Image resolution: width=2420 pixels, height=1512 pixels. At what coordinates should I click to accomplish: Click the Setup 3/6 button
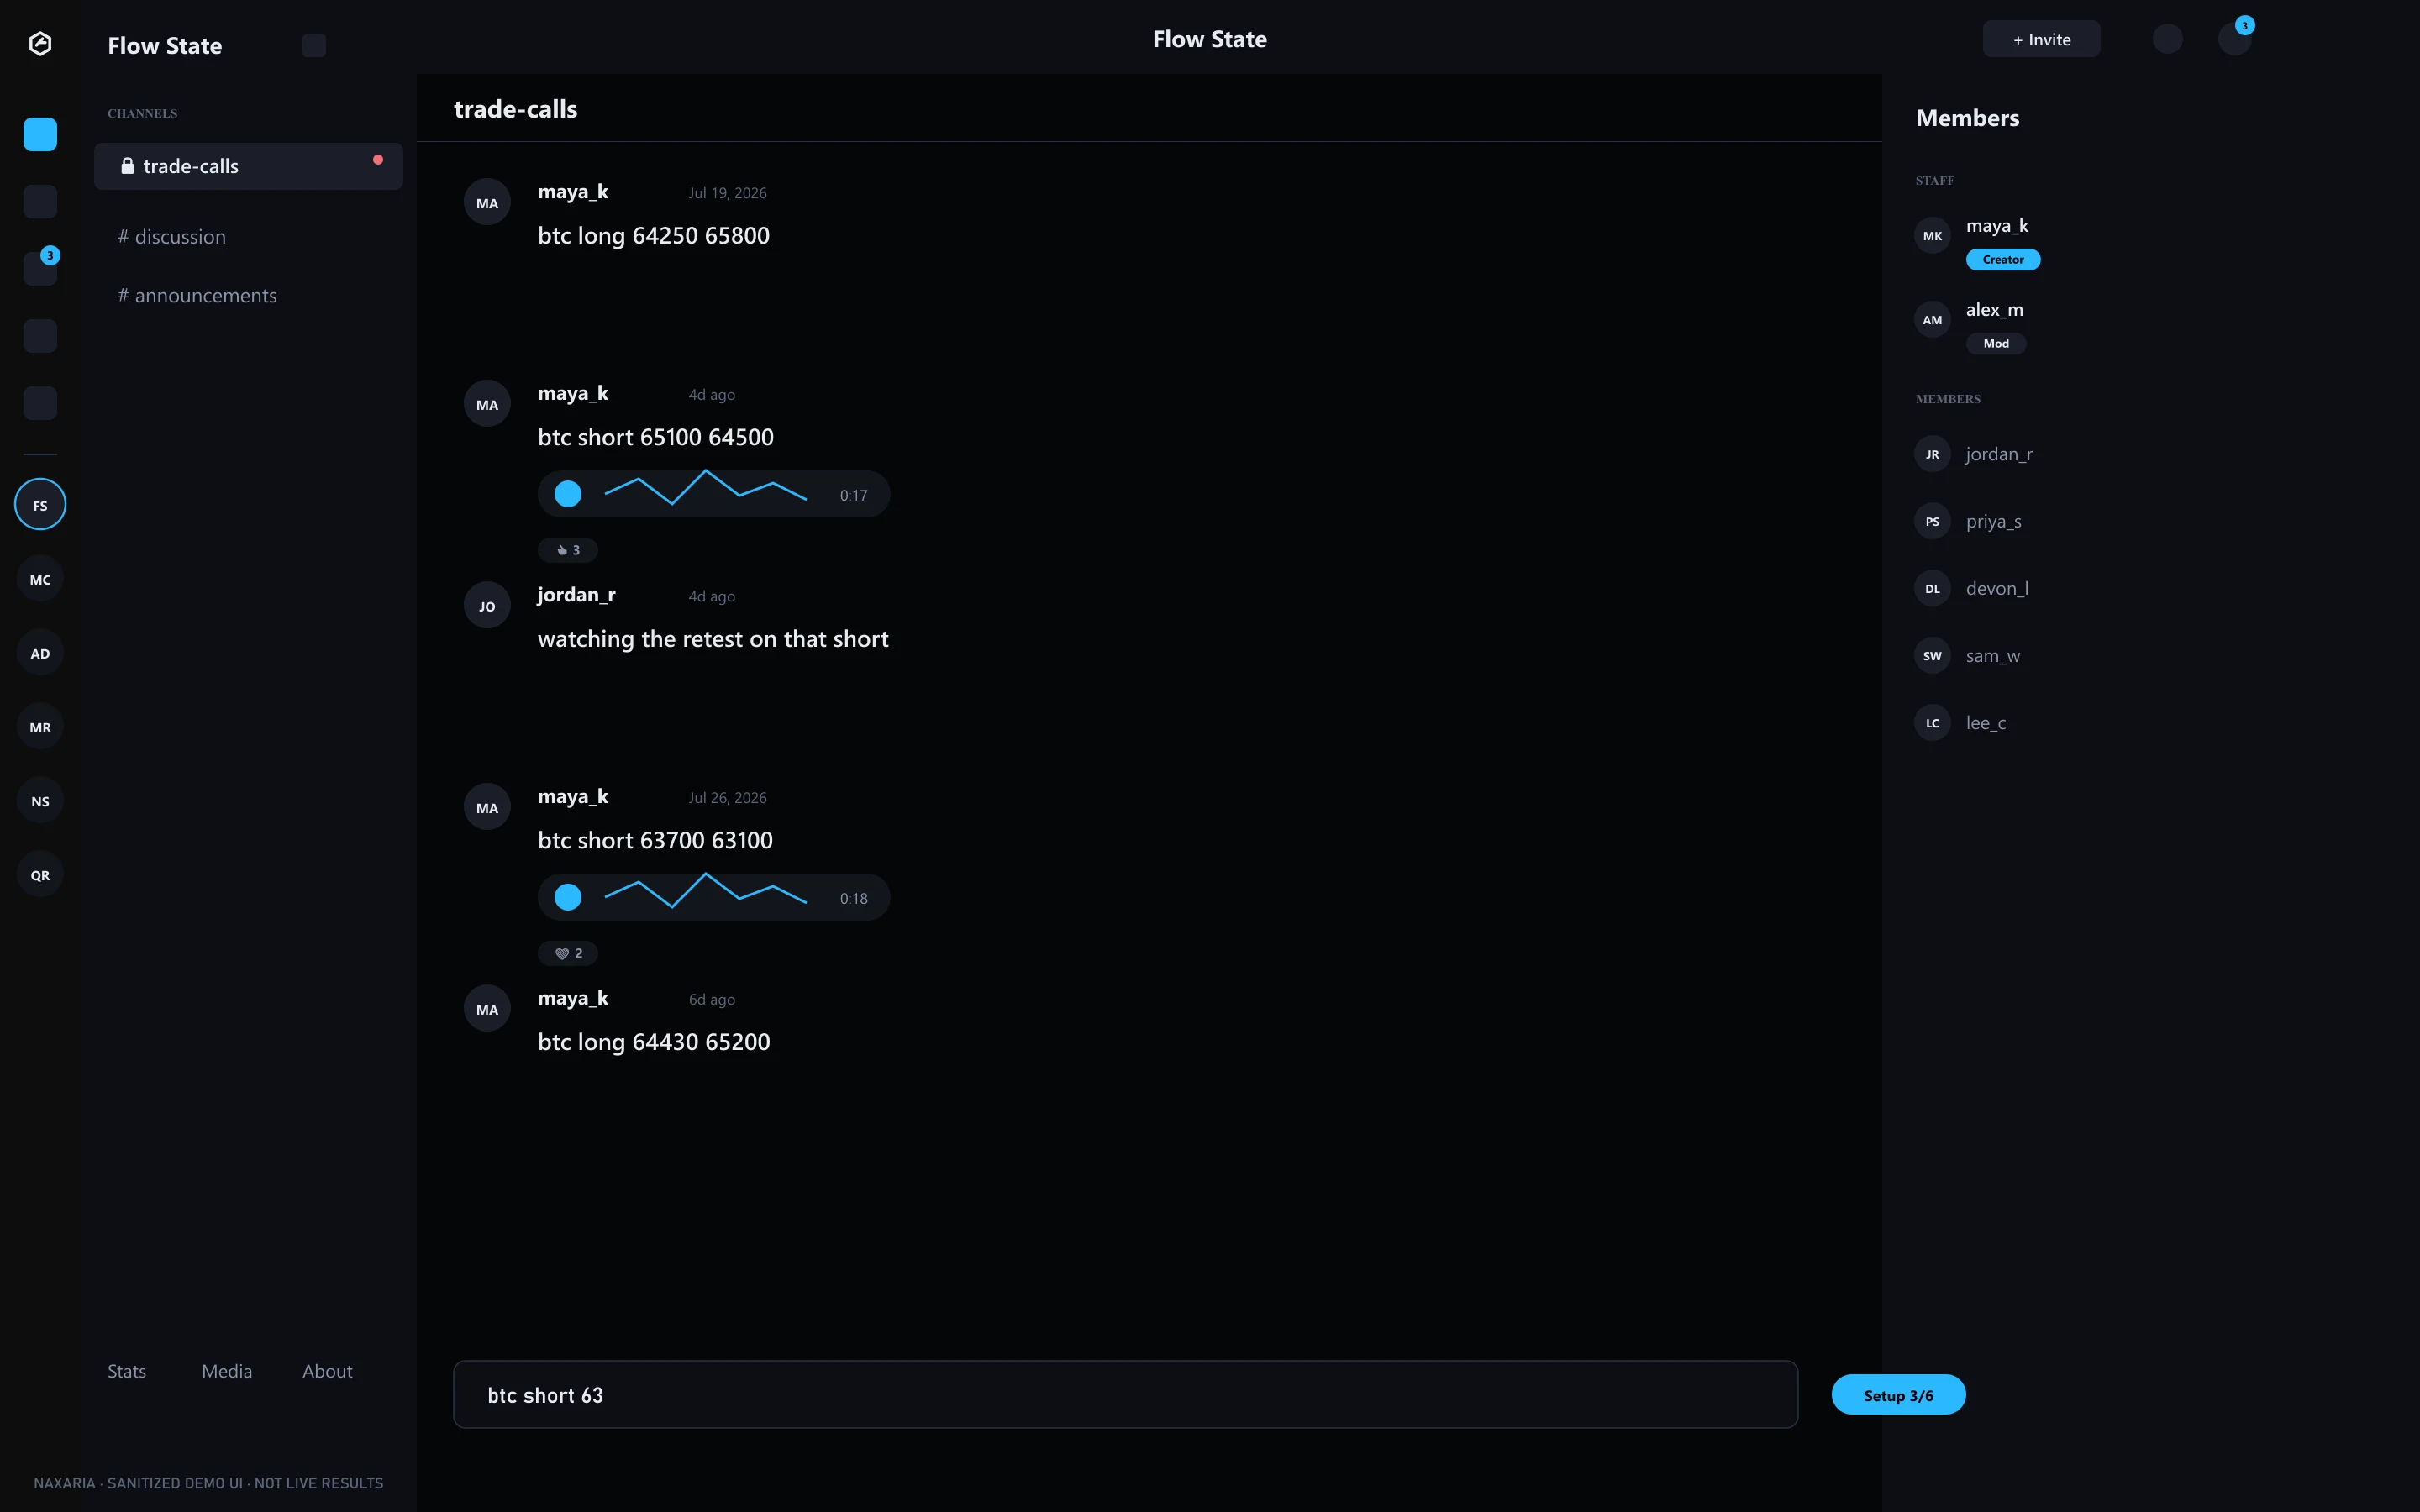pyautogui.click(x=1898, y=1395)
